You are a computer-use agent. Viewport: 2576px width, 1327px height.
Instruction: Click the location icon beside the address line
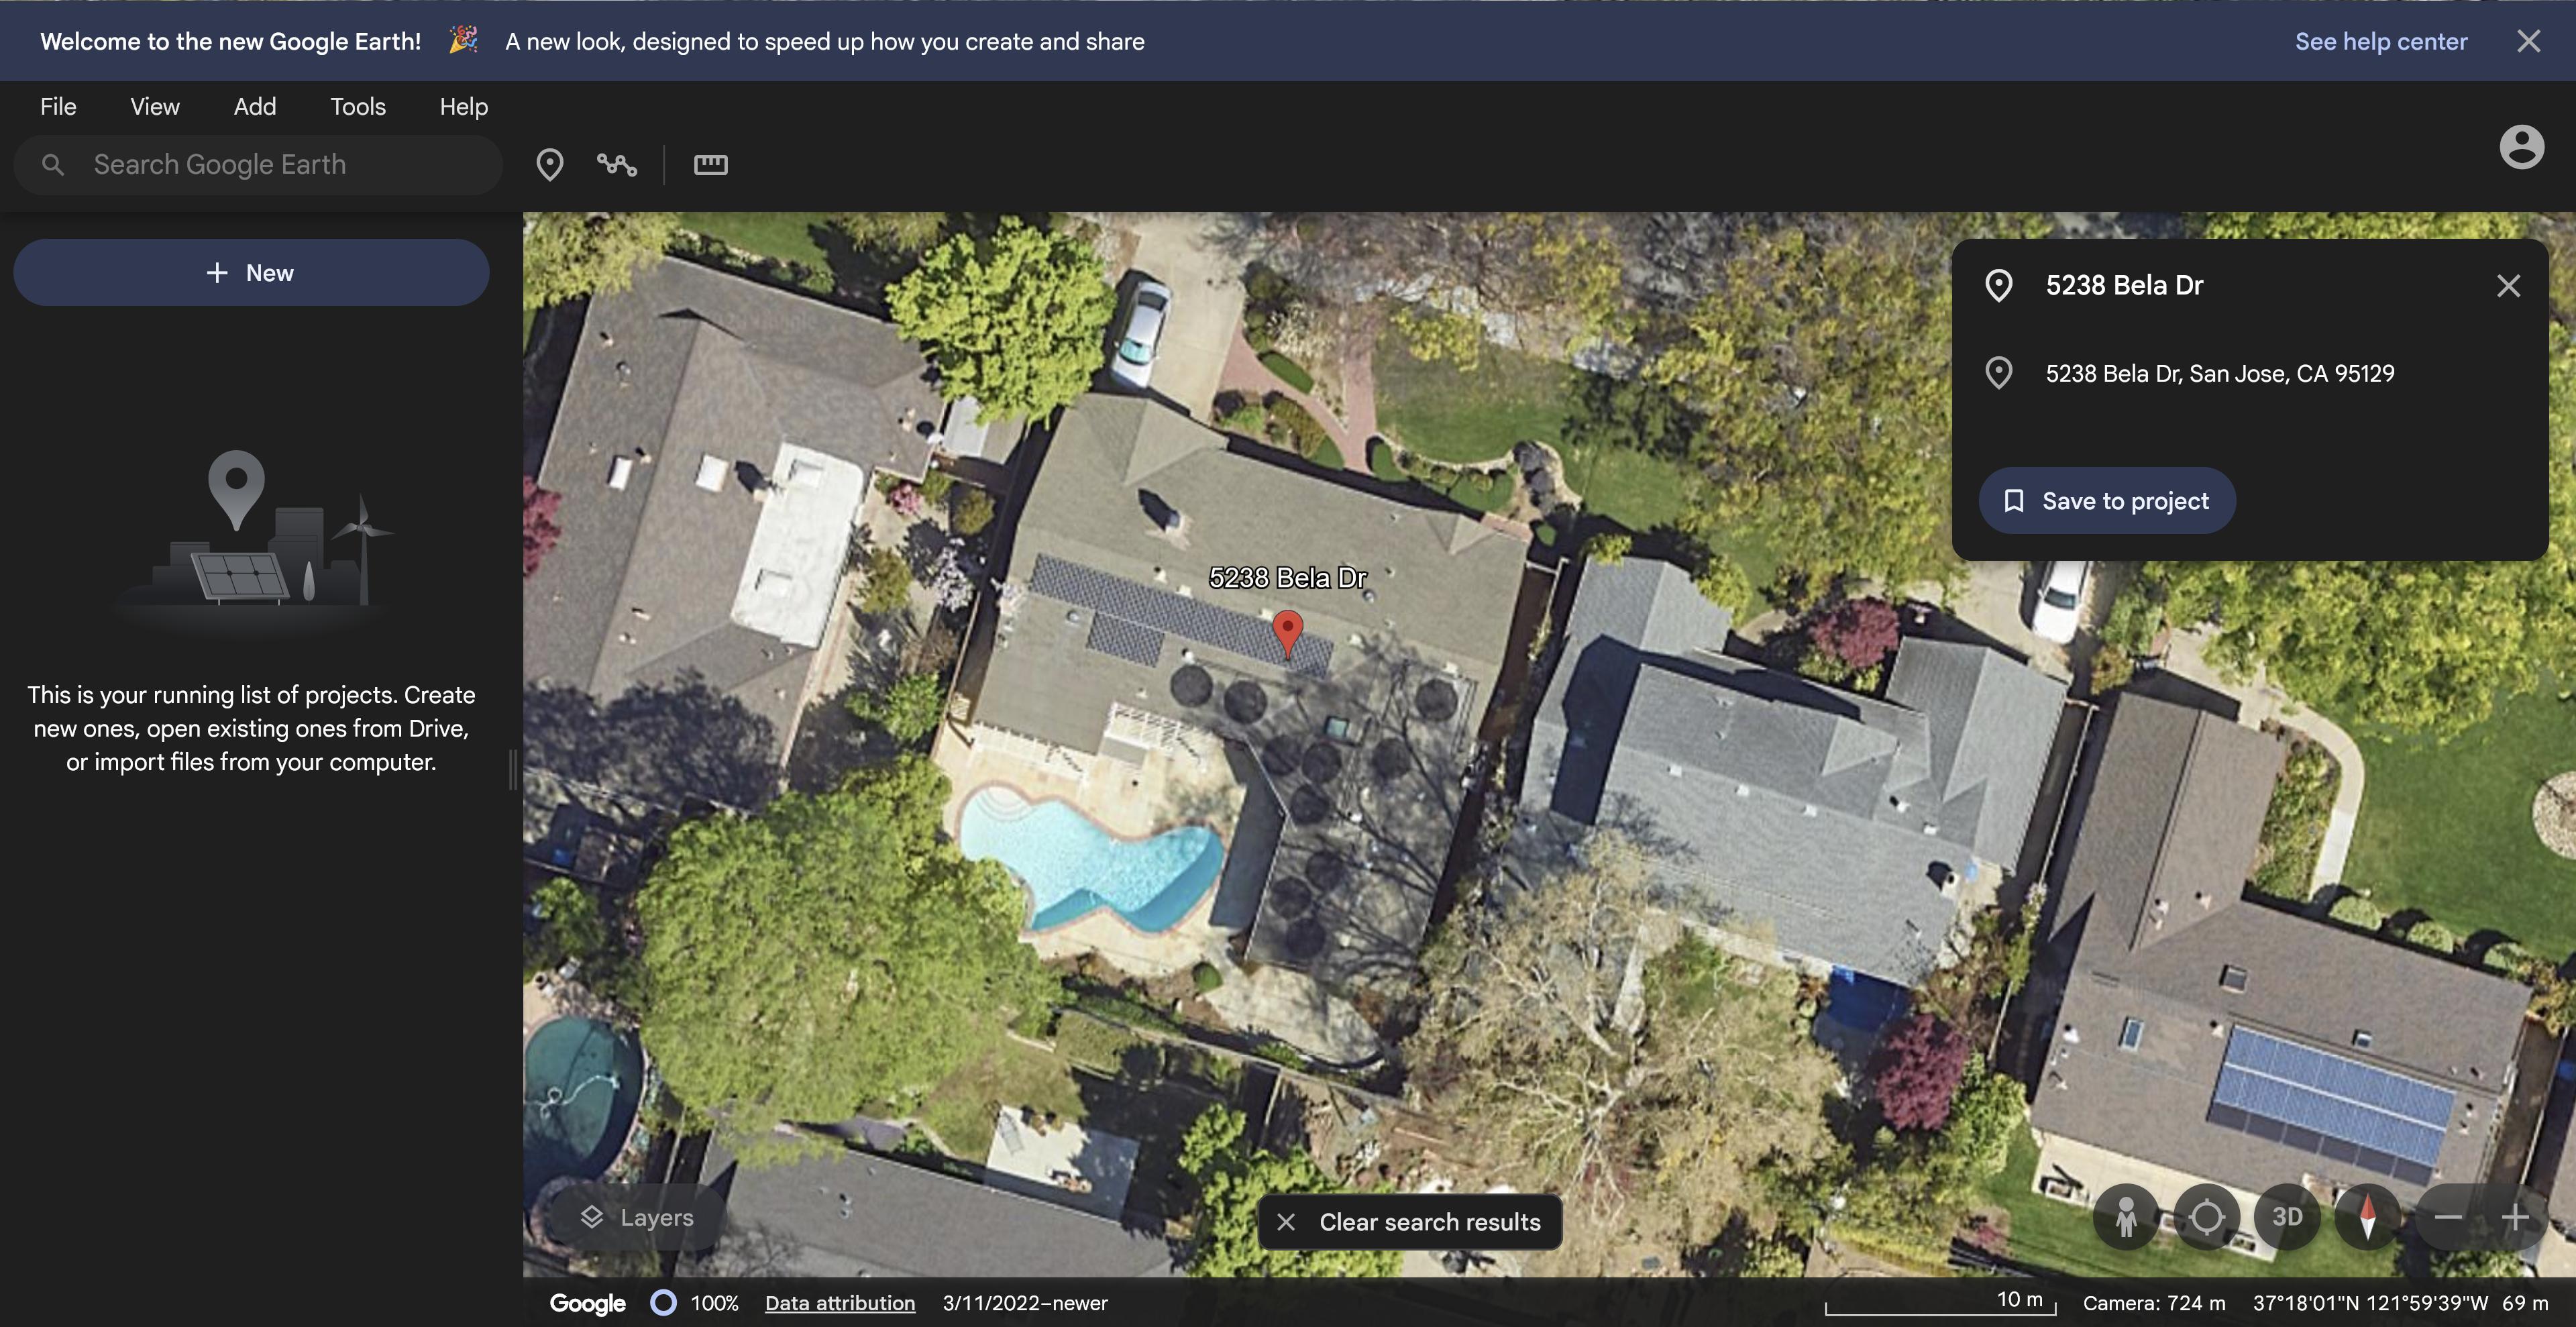coord(1998,373)
